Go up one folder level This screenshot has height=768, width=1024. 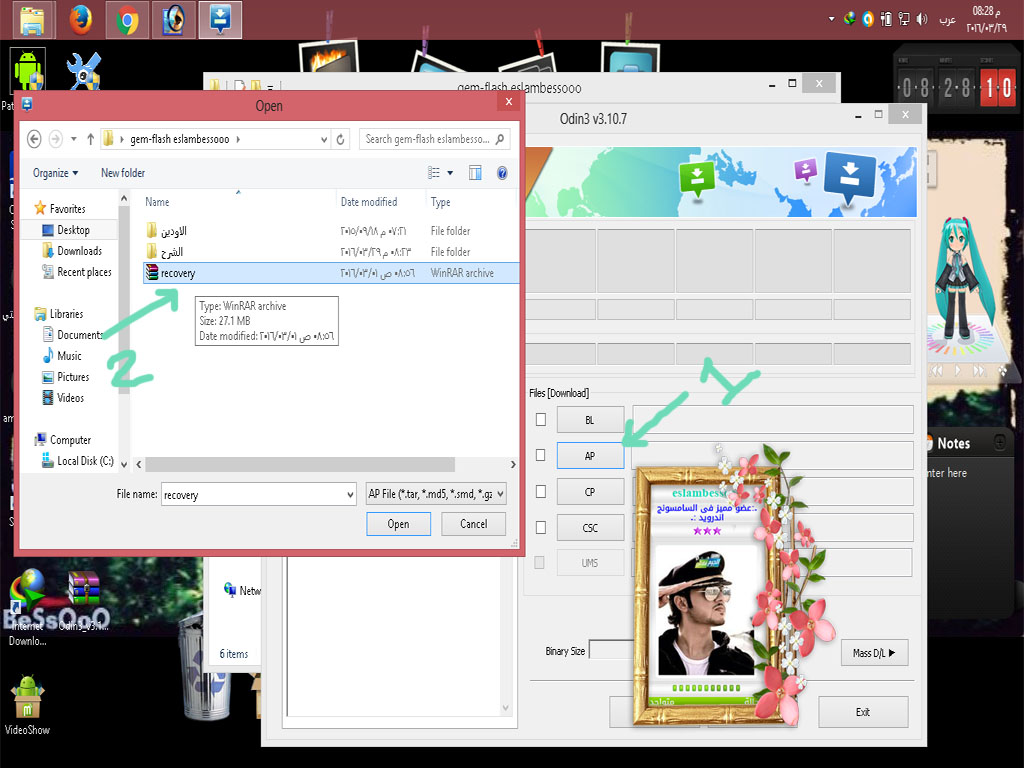click(x=90, y=139)
